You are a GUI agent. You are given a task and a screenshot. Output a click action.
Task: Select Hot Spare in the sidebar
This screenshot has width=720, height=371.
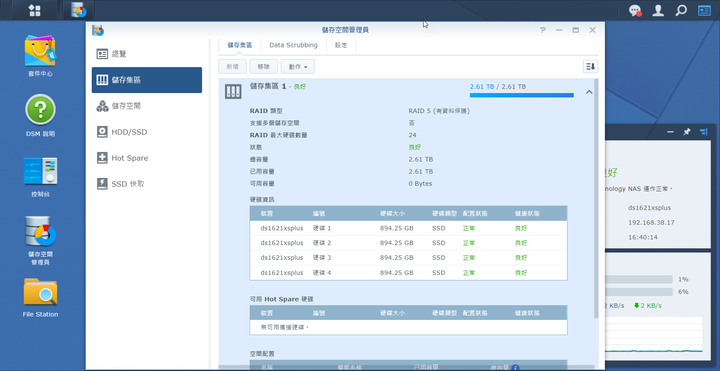point(147,158)
